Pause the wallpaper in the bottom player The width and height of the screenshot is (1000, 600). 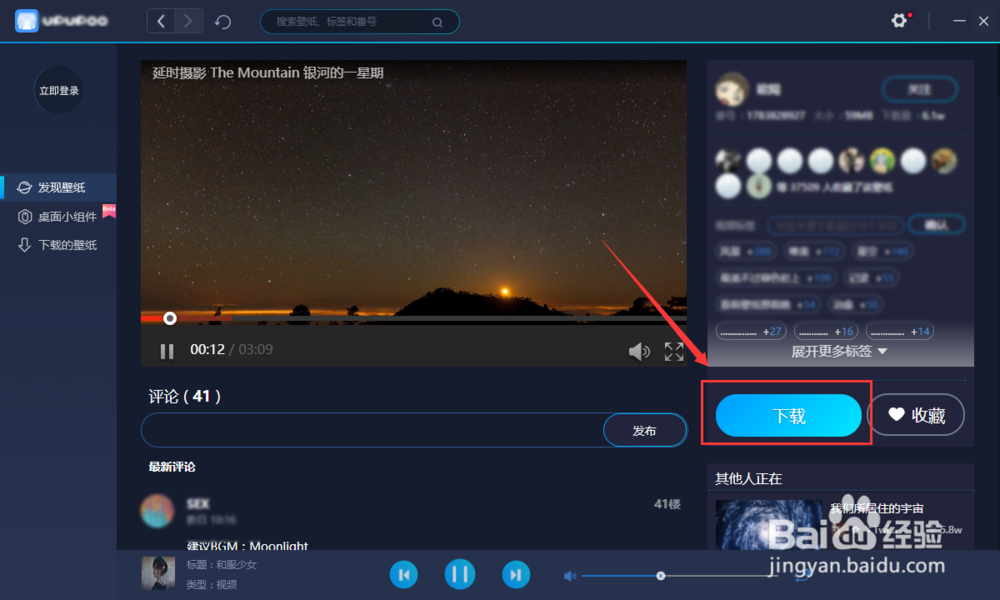[459, 574]
